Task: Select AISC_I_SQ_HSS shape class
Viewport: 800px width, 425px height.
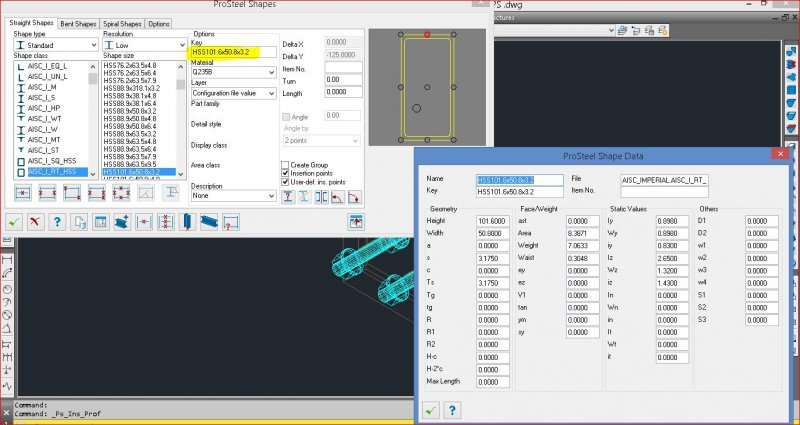Action: (51, 161)
